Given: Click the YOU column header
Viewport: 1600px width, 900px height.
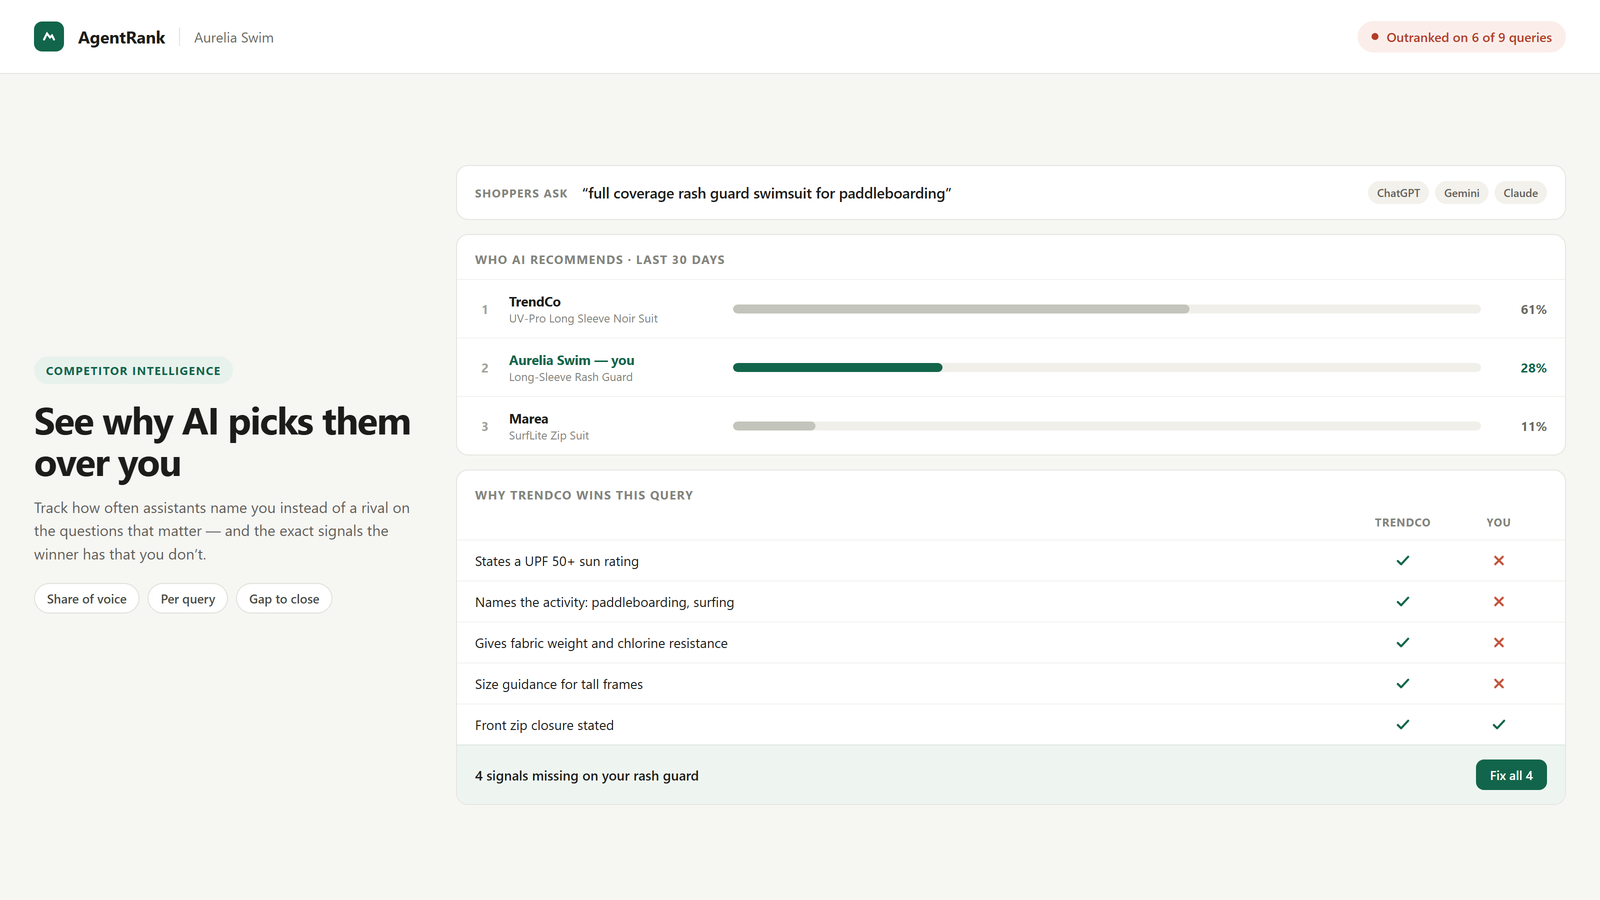Looking at the screenshot, I should coord(1499,523).
